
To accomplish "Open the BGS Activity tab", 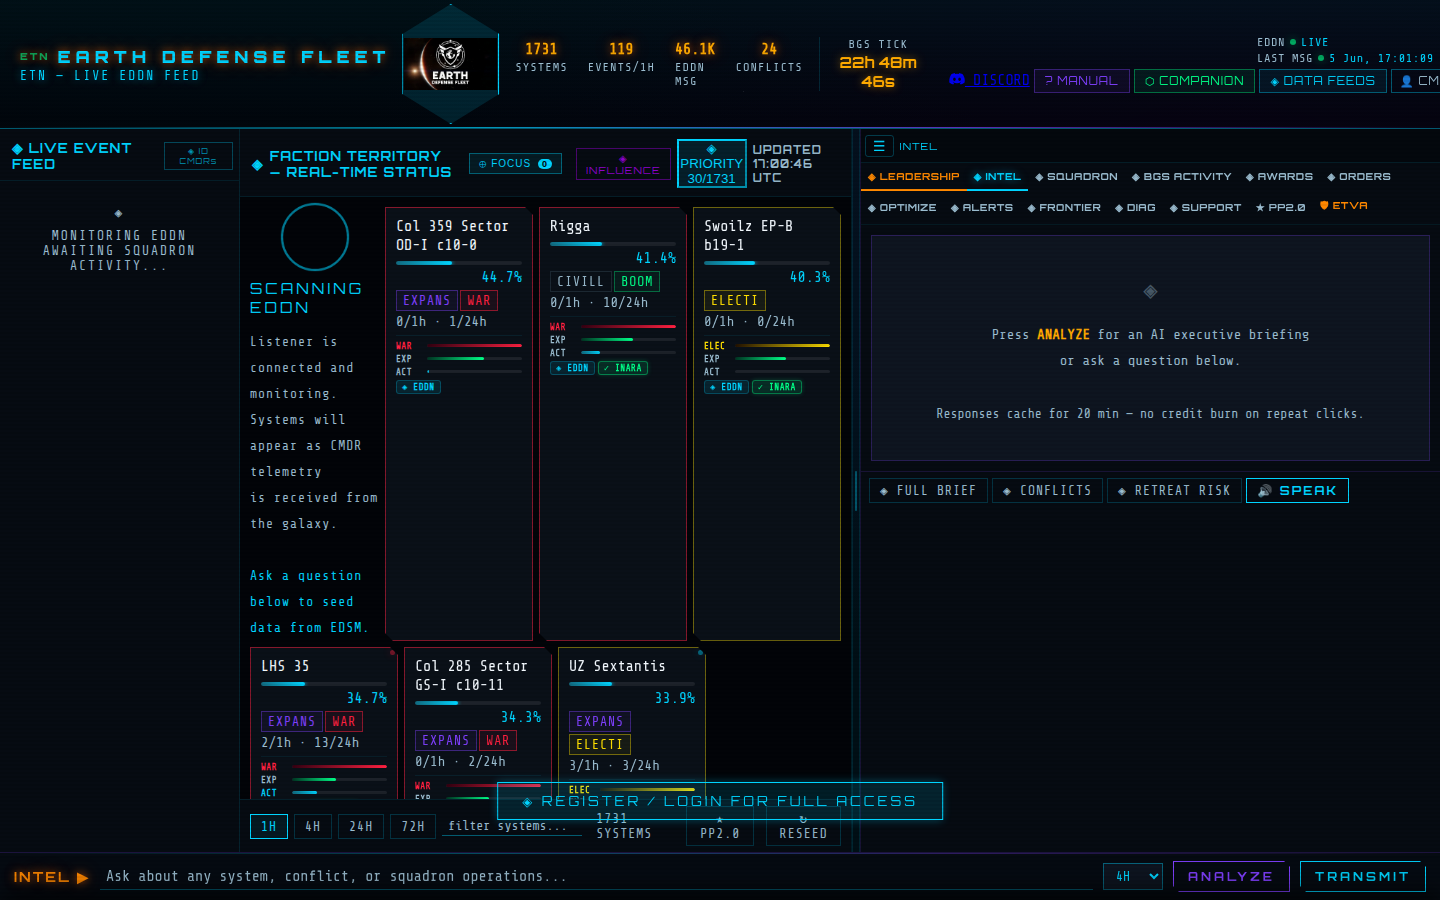I will pyautogui.click(x=1182, y=177).
